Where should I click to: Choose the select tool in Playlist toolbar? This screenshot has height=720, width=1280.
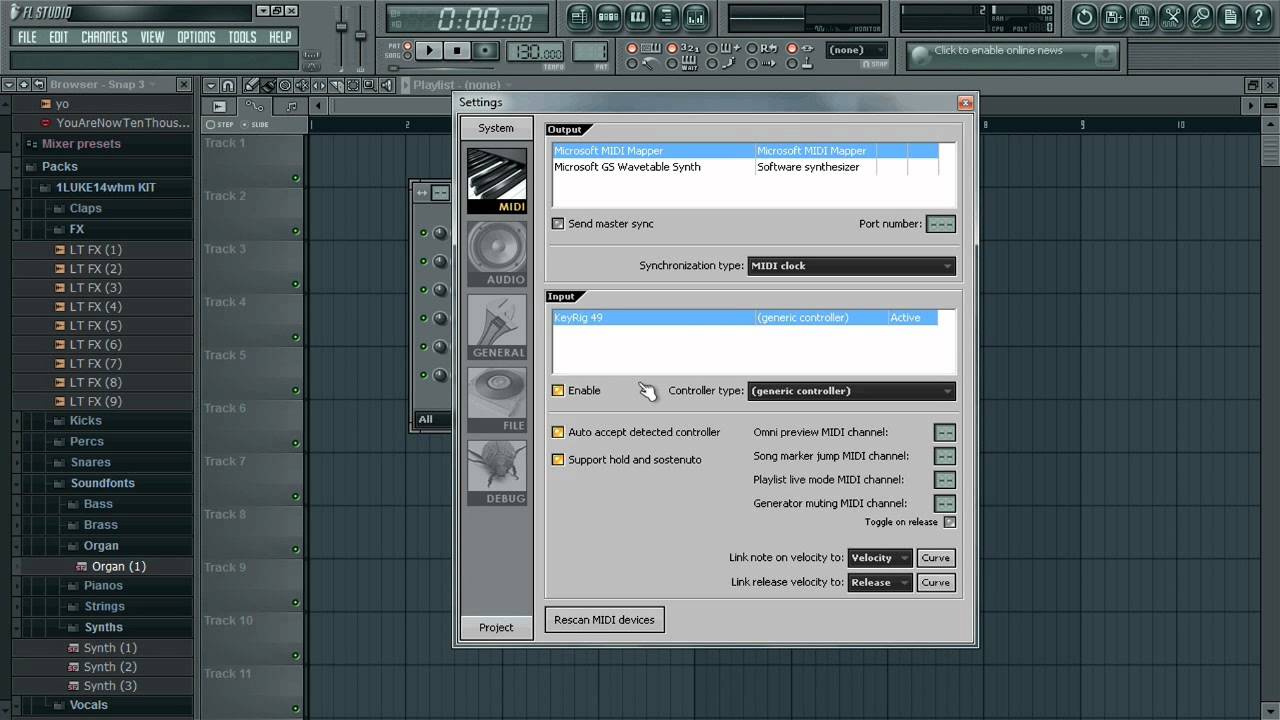point(353,85)
